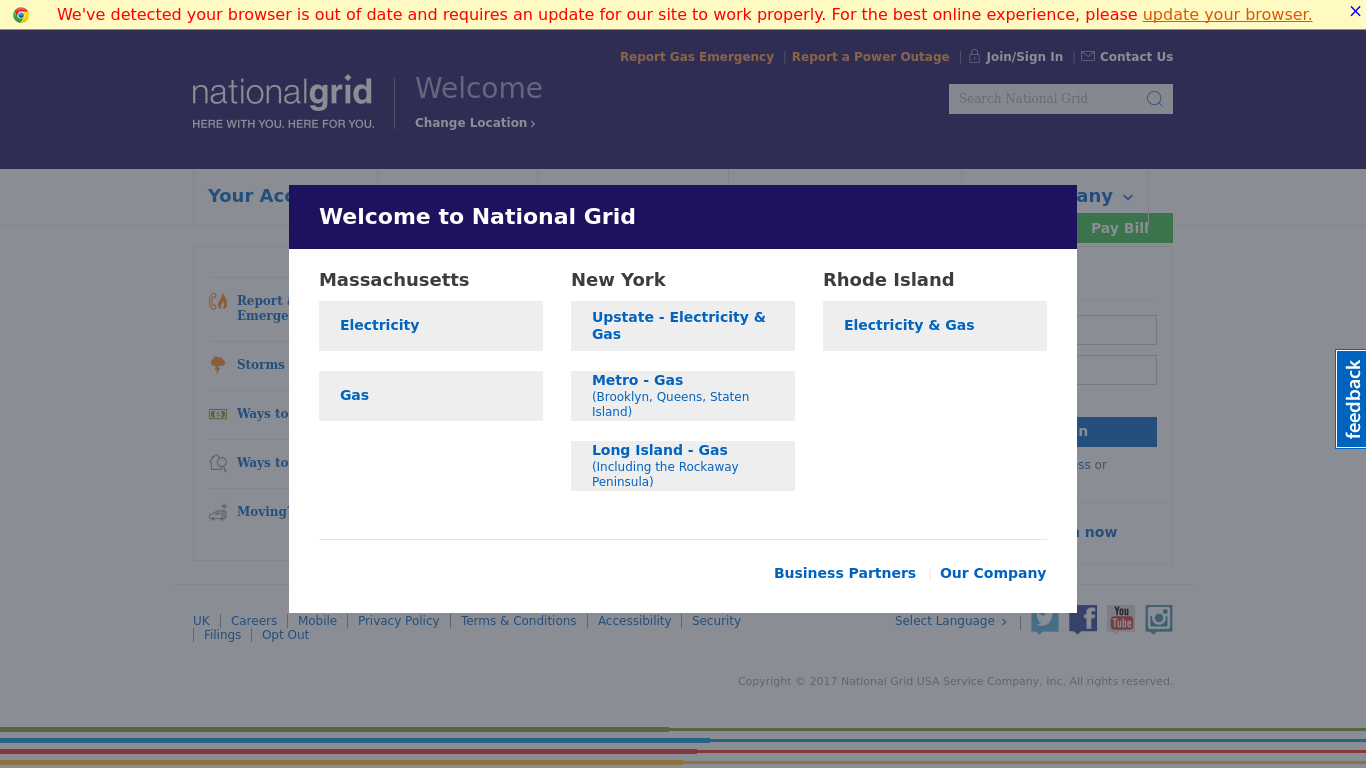Open Report Gas Emergency link
The height and width of the screenshot is (768, 1366).
[697, 57]
